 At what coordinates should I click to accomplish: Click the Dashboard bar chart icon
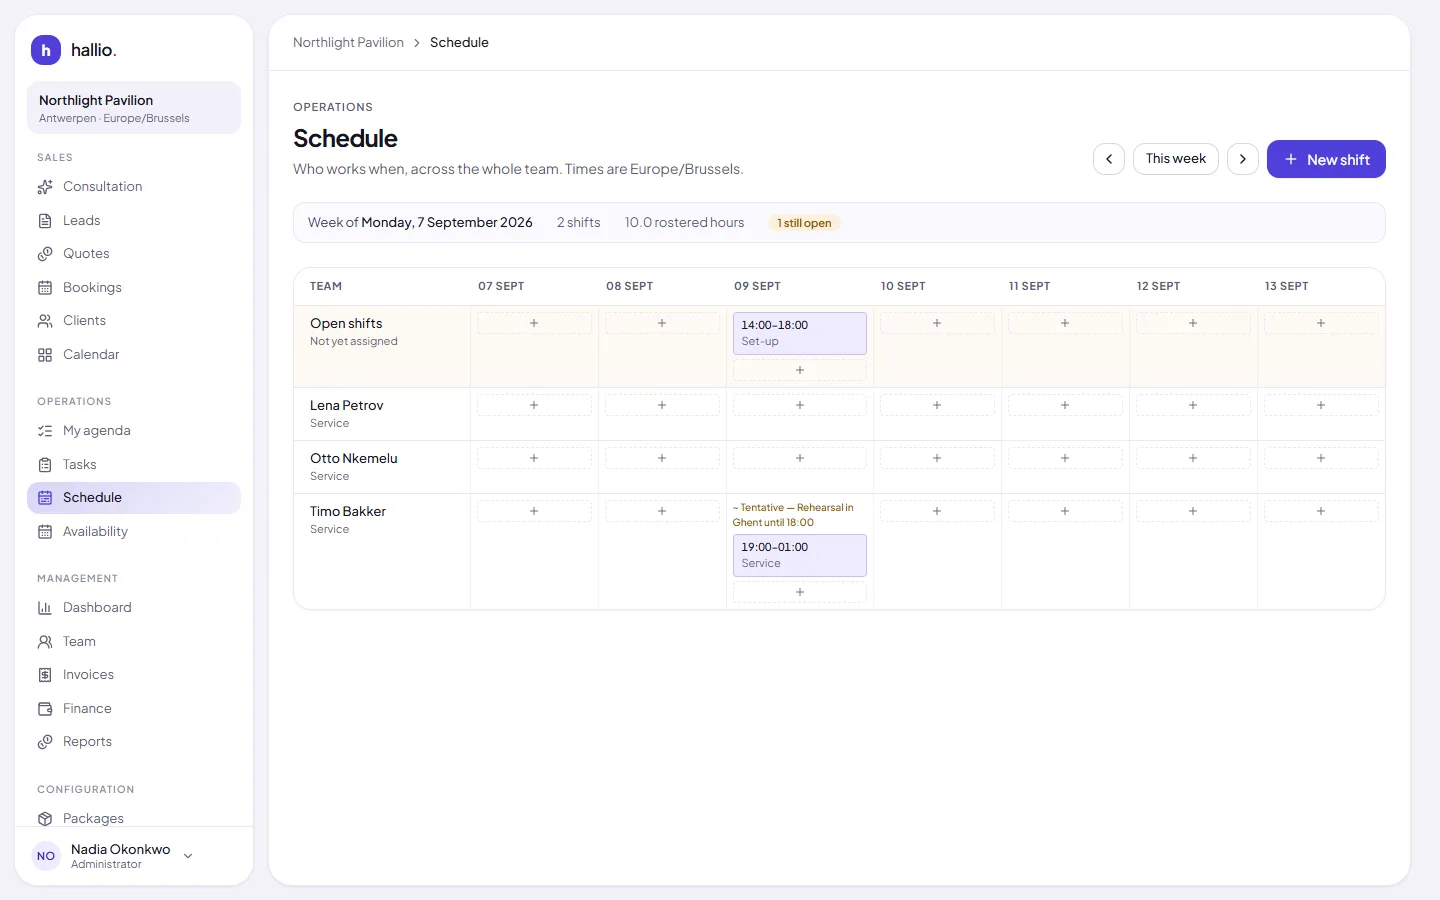tap(45, 608)
